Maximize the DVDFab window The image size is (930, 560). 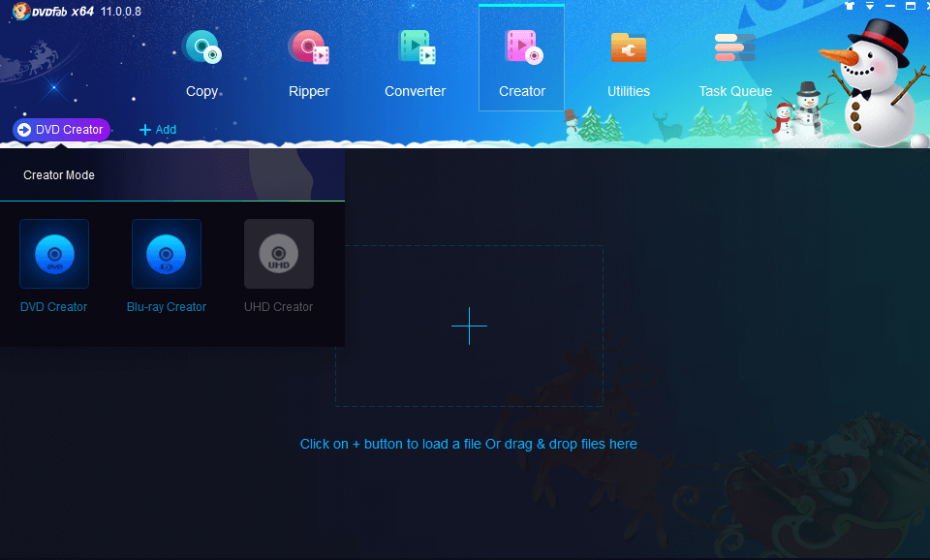click(910, 6)
